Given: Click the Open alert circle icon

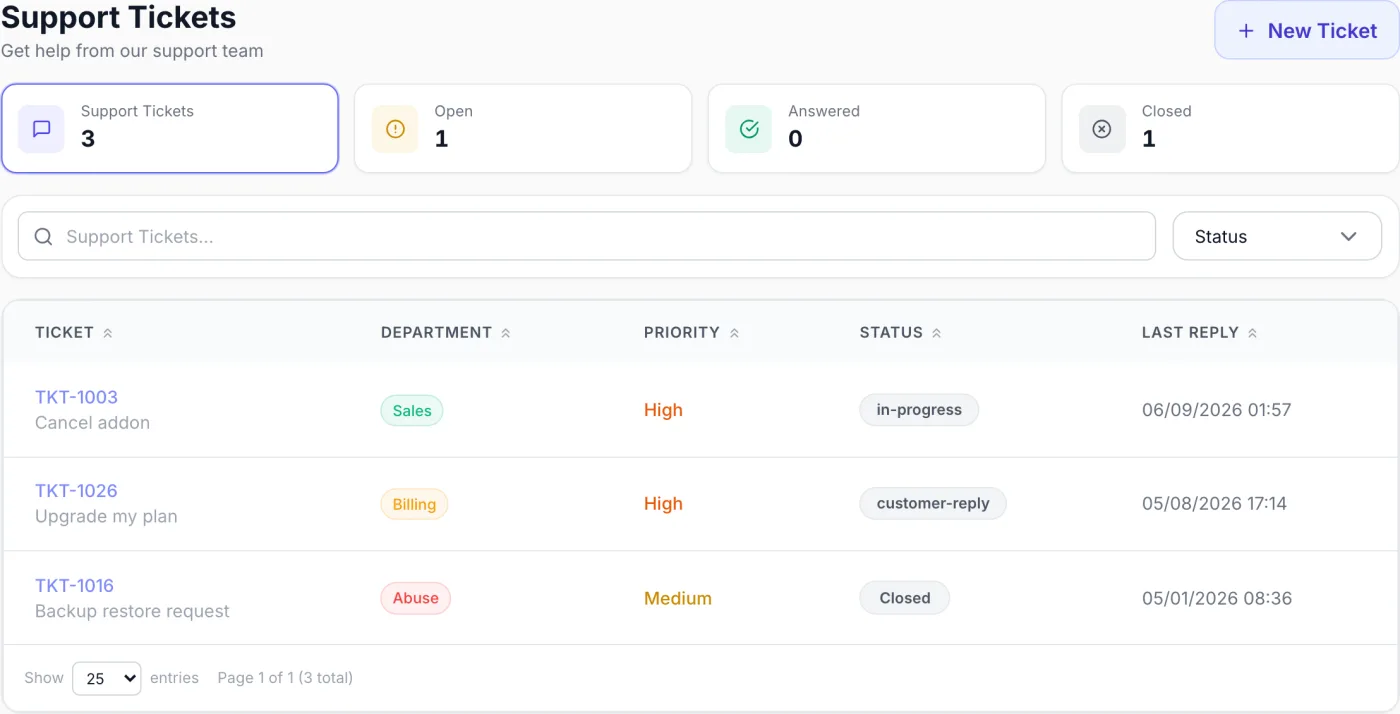Looking at the screenshot, I should (x=395, y=129).
